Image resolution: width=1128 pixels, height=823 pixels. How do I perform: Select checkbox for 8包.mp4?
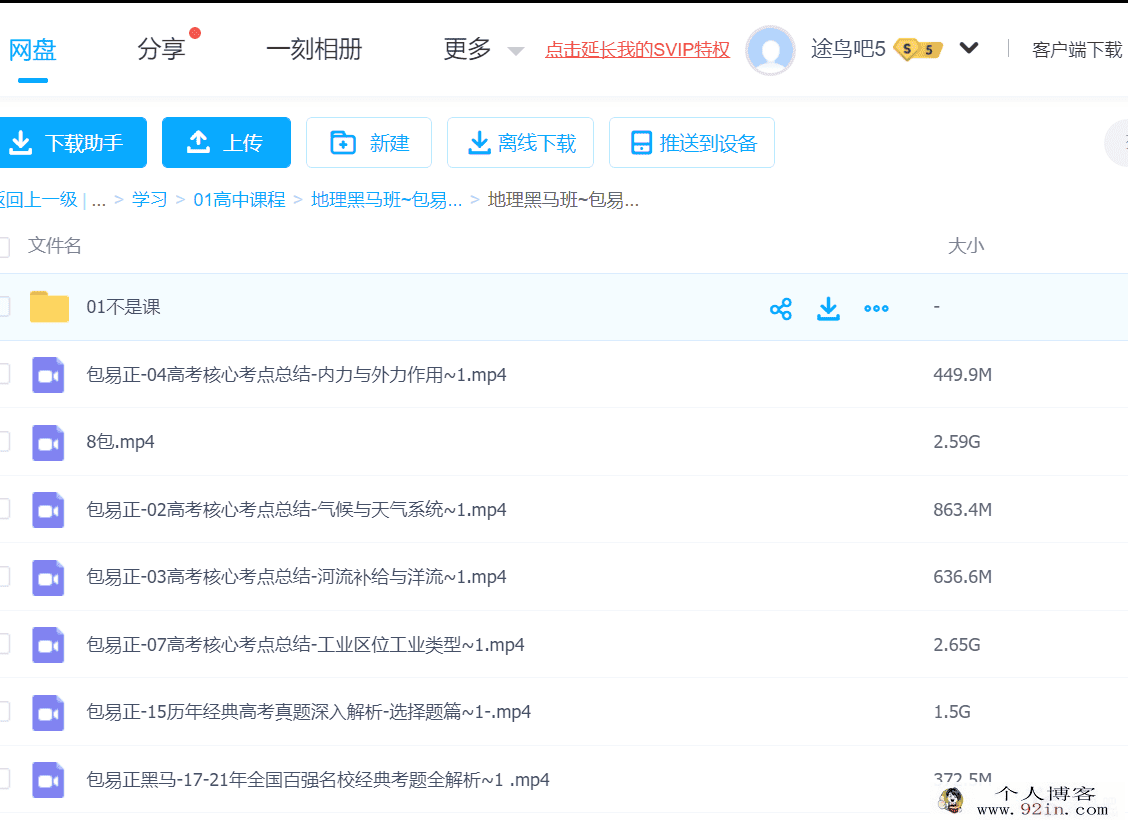point(4,442)
